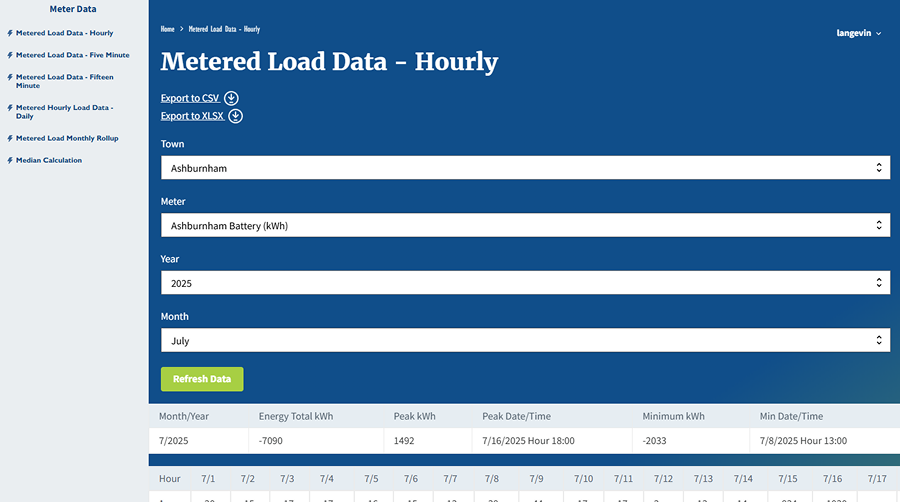Open Metered Load Data - Five Minute page
Image resolution: width=900 pixels, height=502 pixels.
click(x=72, y=55)
